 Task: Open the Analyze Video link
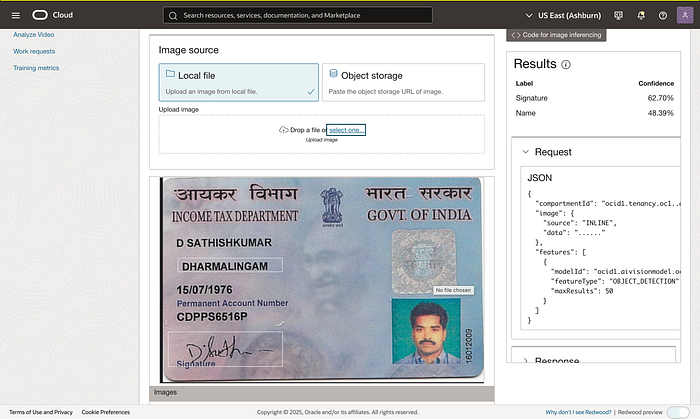[33, 34]
